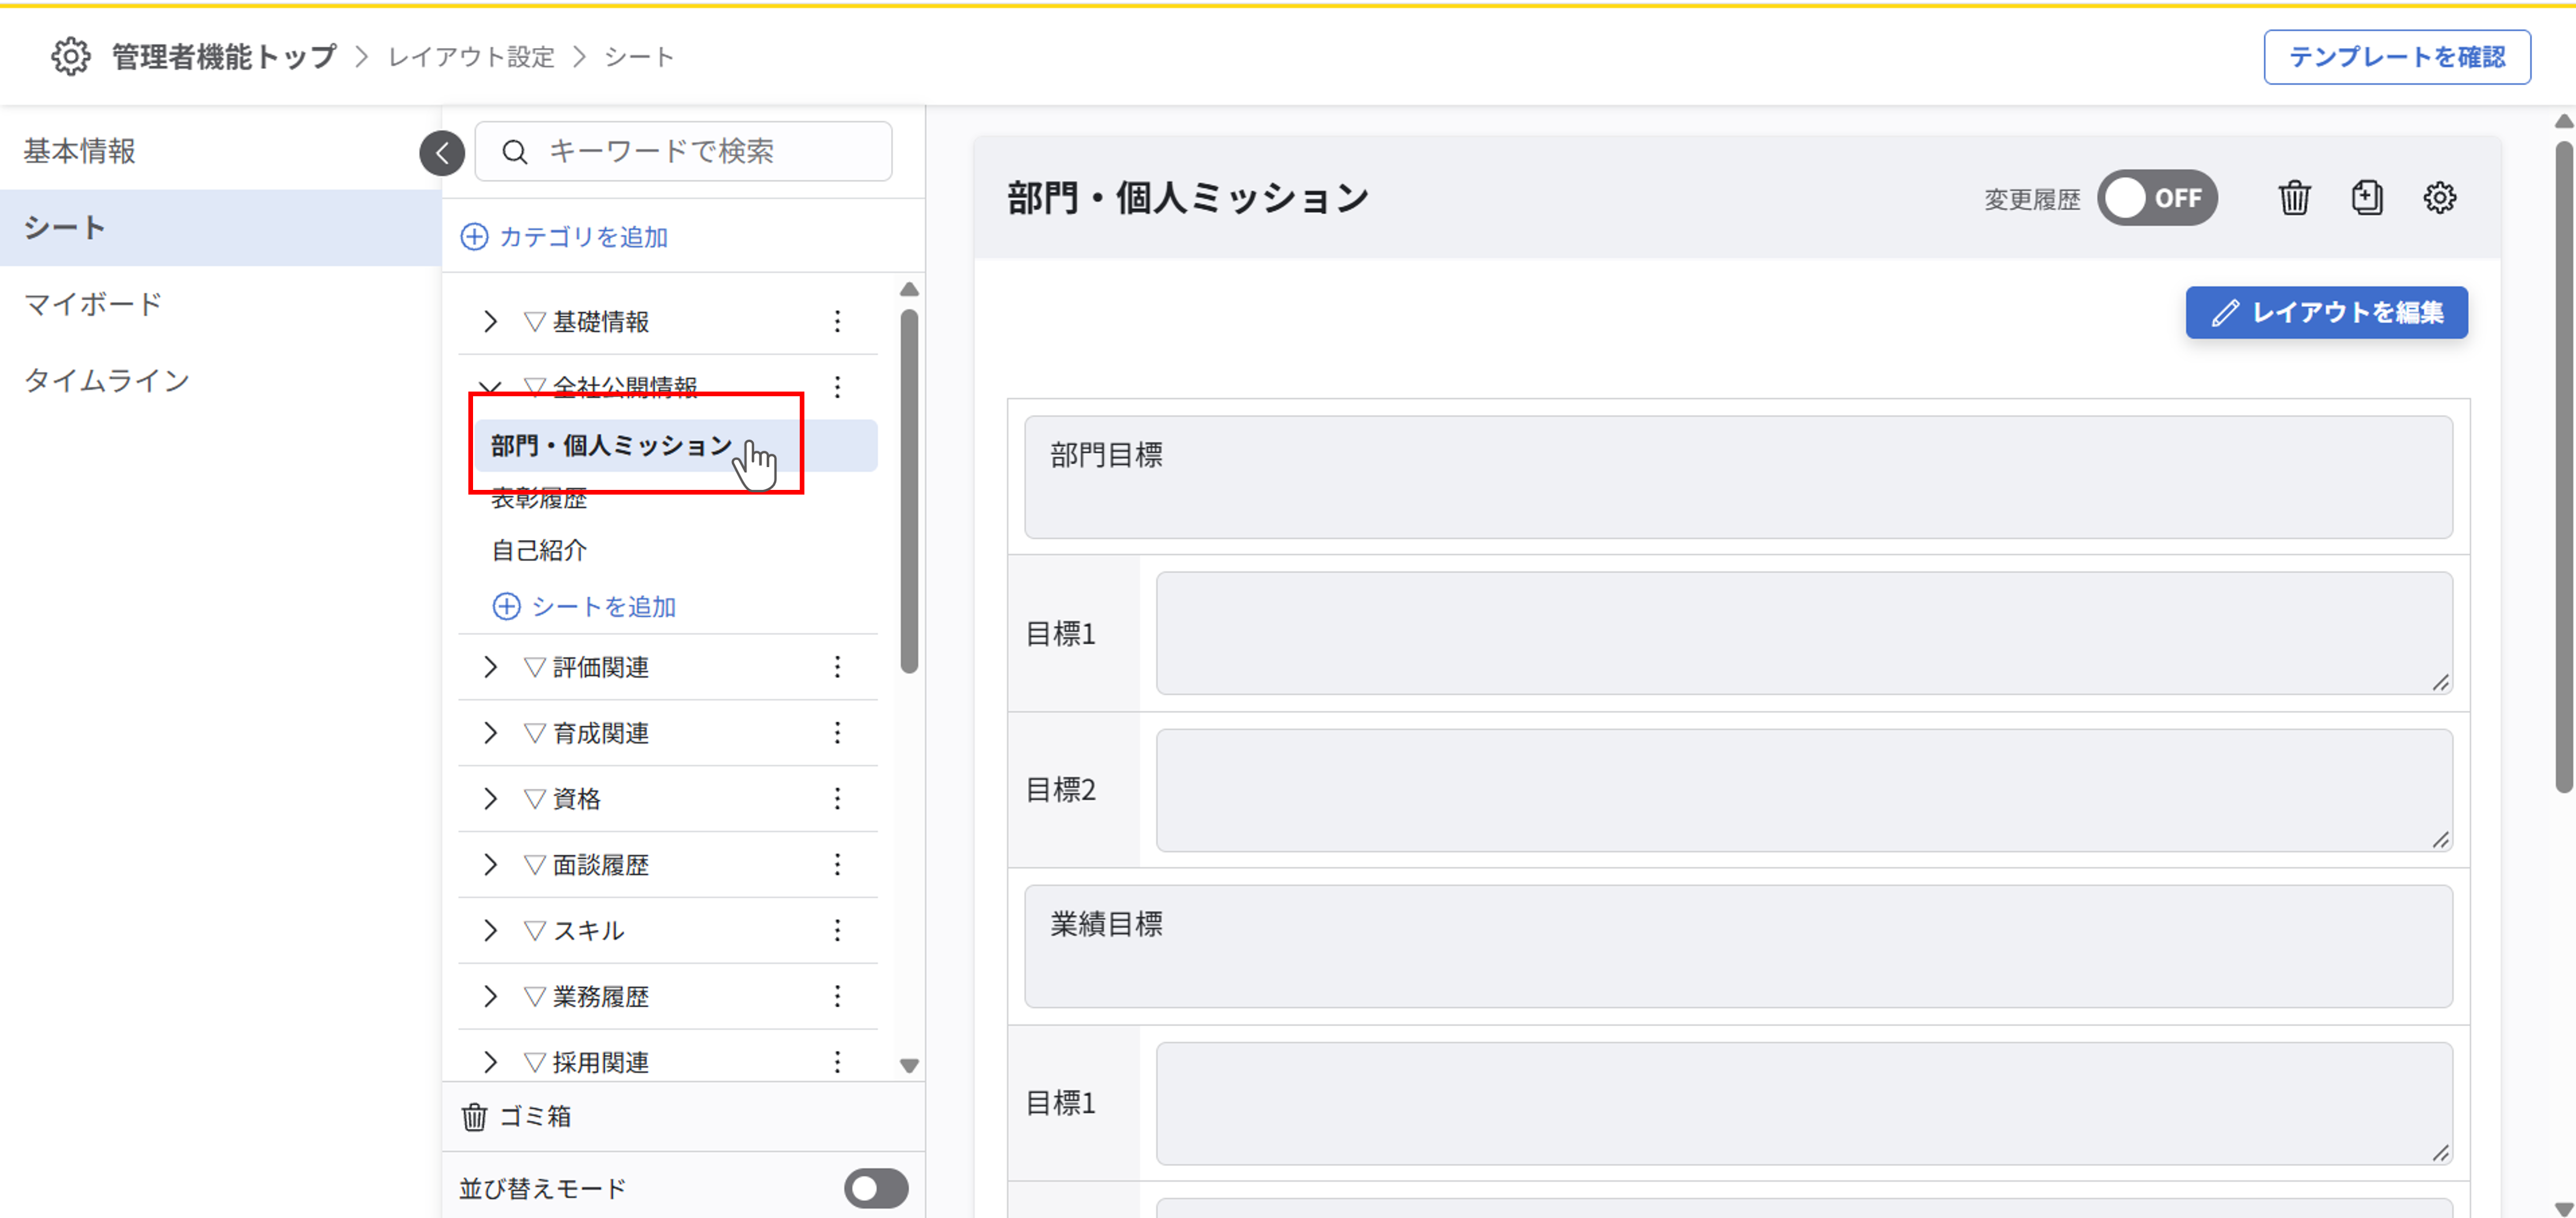This screenshot has width=2576, height=1218.
Task: Click the admin settings gear icon in breadcrumb
Action: coord(71,57)
